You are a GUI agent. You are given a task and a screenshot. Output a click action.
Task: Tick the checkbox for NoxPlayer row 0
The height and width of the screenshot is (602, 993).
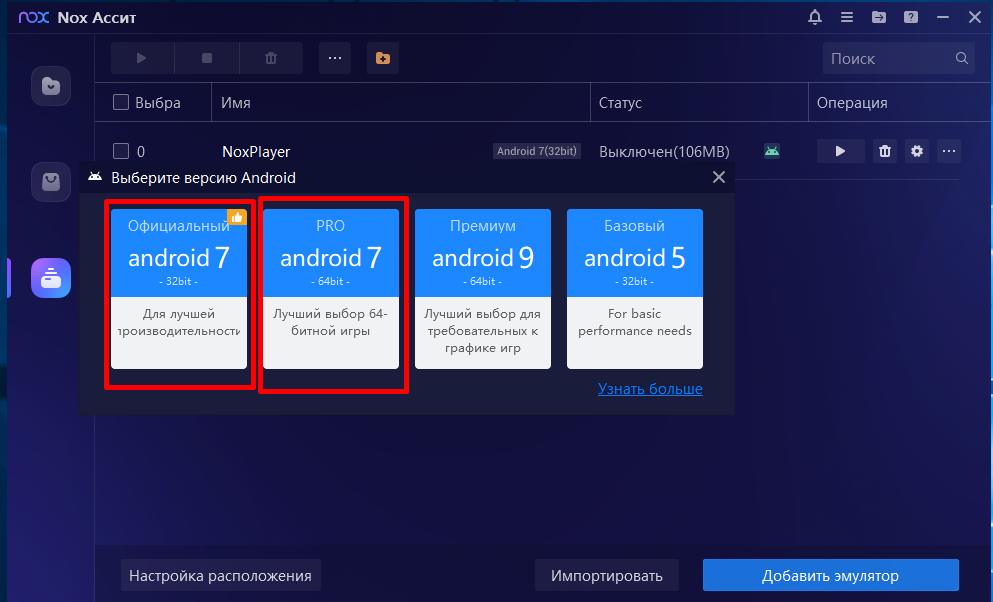(x=120, y=151)
